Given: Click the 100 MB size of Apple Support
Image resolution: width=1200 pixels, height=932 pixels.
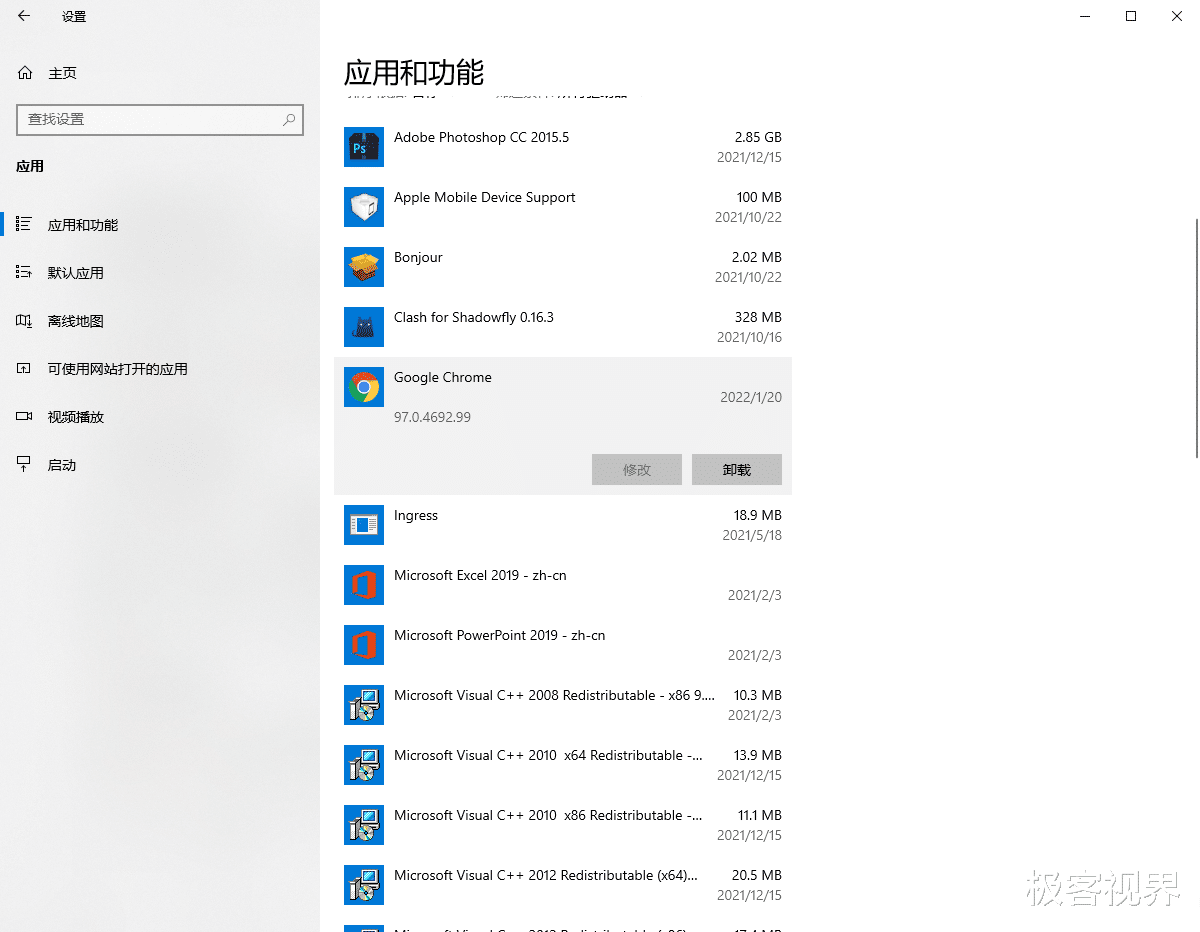Looking at the screenshot, I should coord(759,197).
